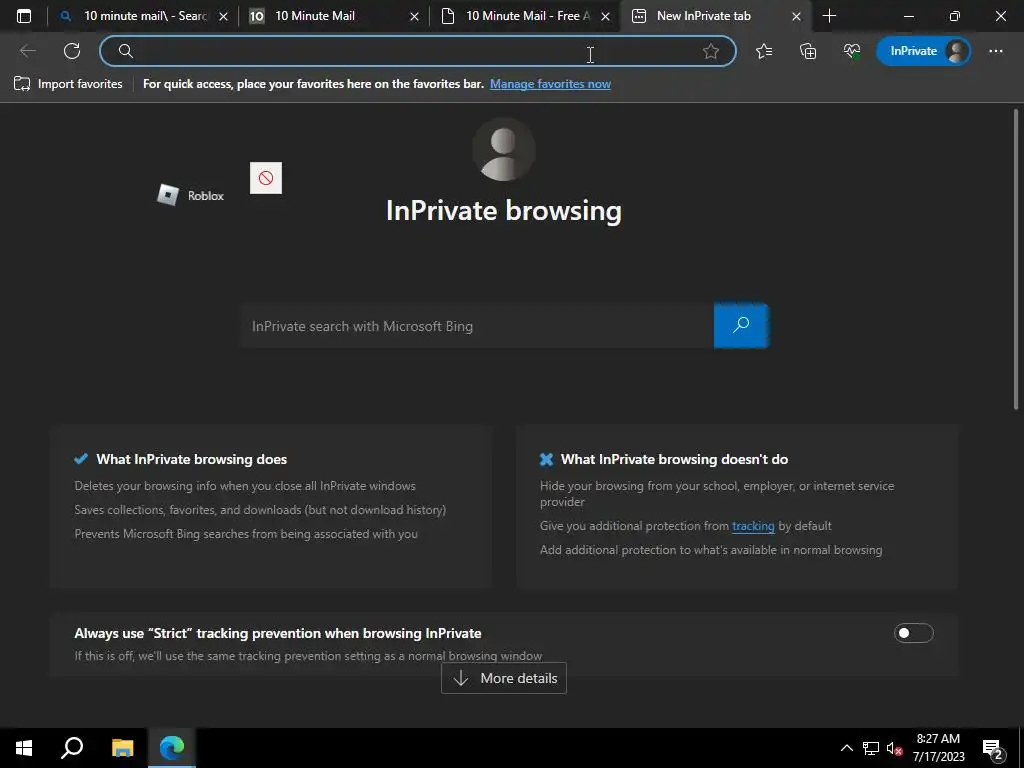Click the page vertical scrollbar
The height and width of the screenshot is (768, 1024).
[x=1016, y=261]
